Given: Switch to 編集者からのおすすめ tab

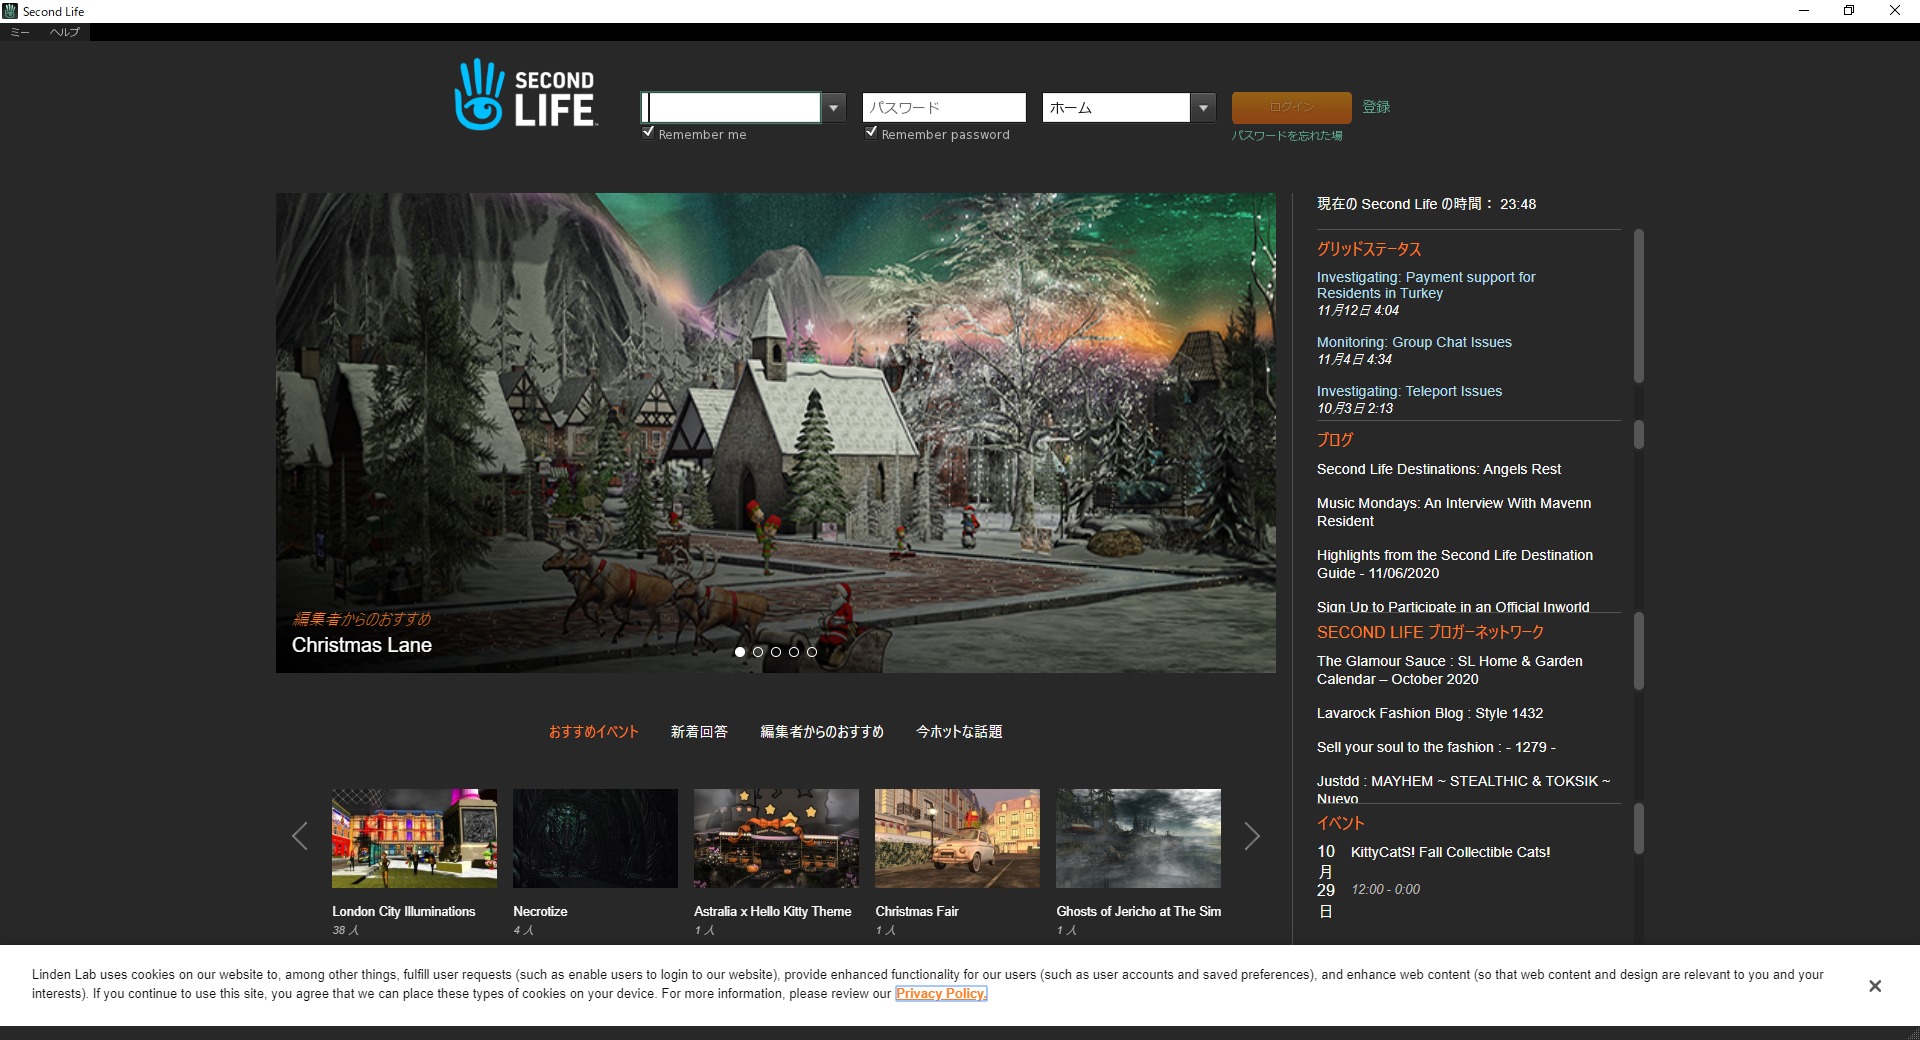Looking at the screenshot, I should [822, 732].
